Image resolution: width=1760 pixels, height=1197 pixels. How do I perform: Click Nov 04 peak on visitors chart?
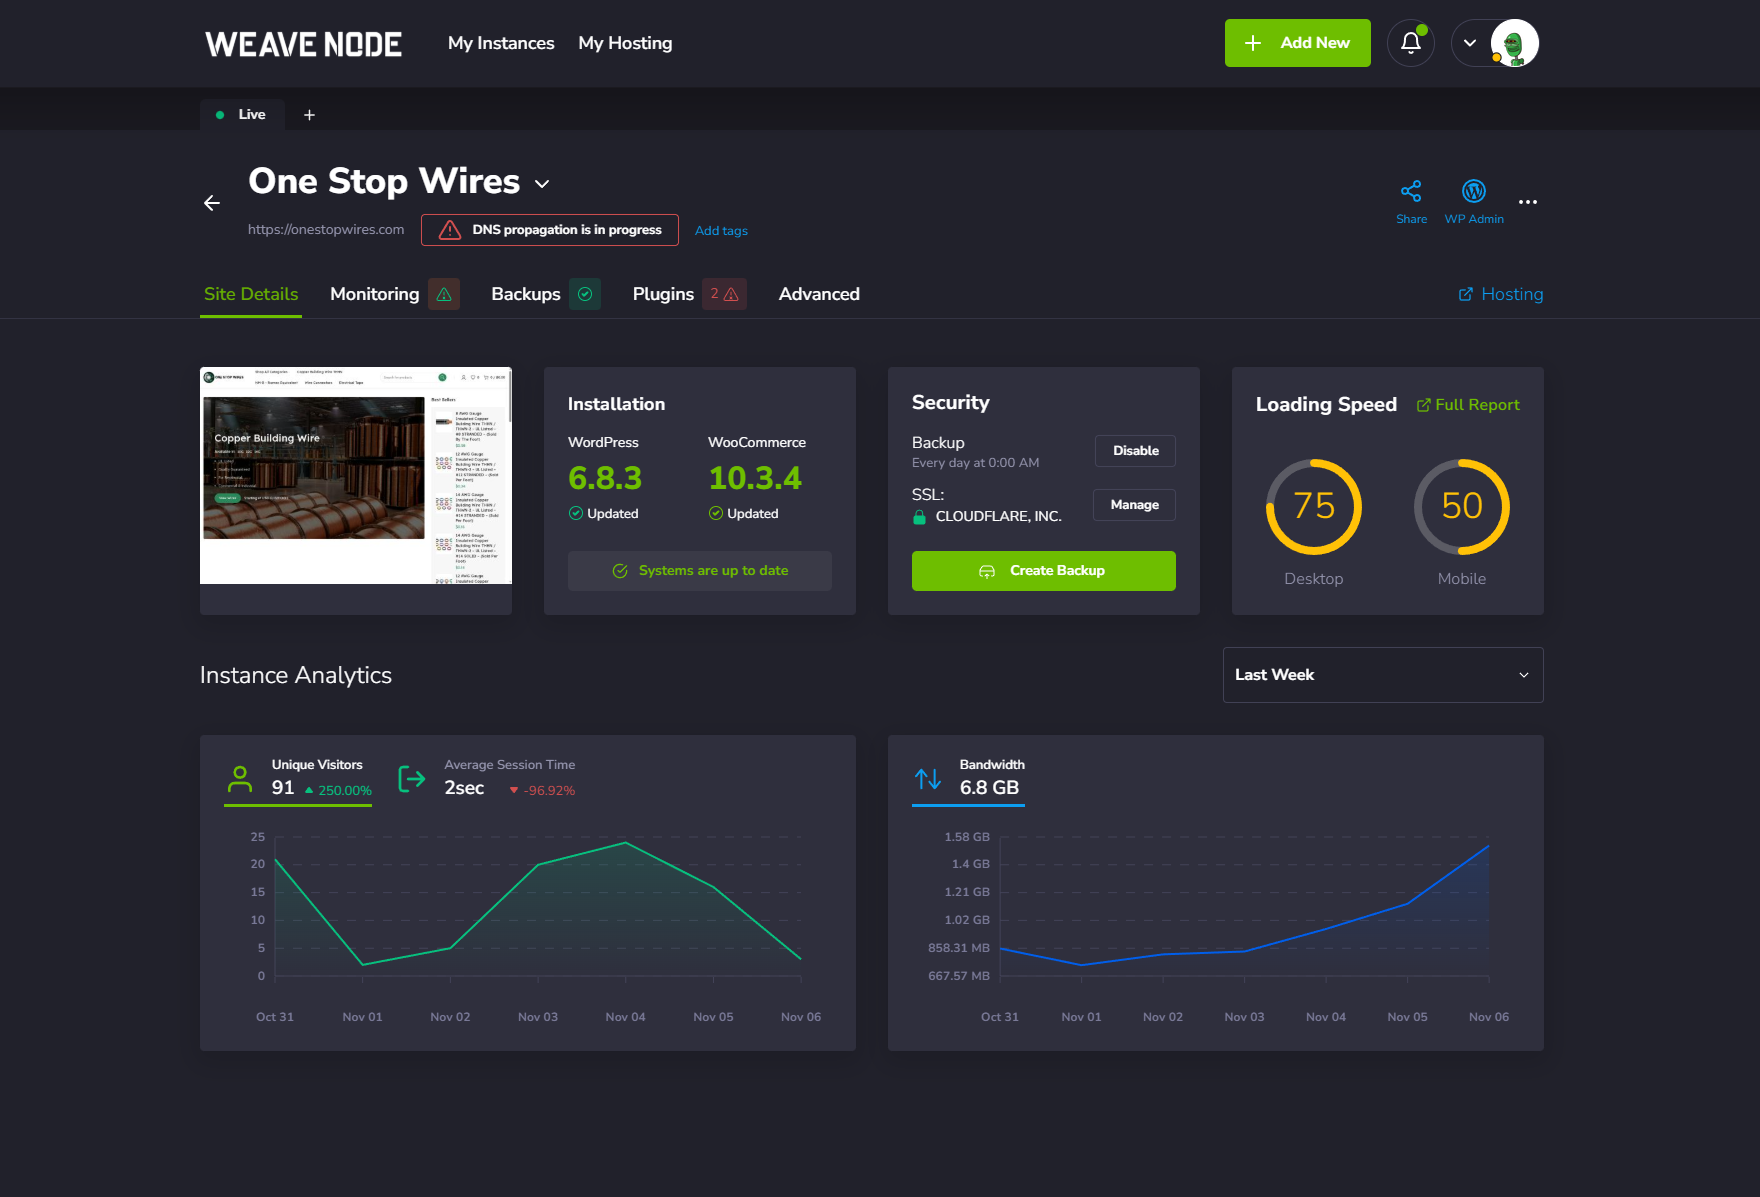(x=626, y=843)
